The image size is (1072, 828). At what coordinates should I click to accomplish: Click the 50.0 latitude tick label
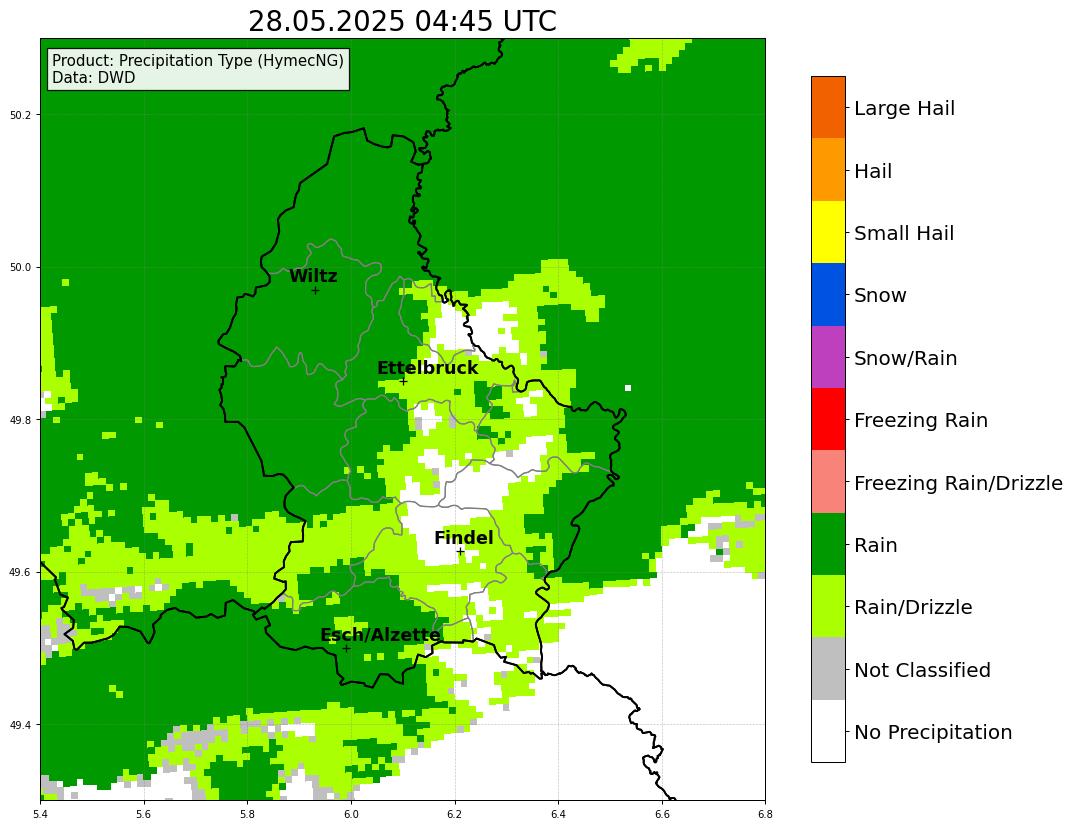coord(22,267)
